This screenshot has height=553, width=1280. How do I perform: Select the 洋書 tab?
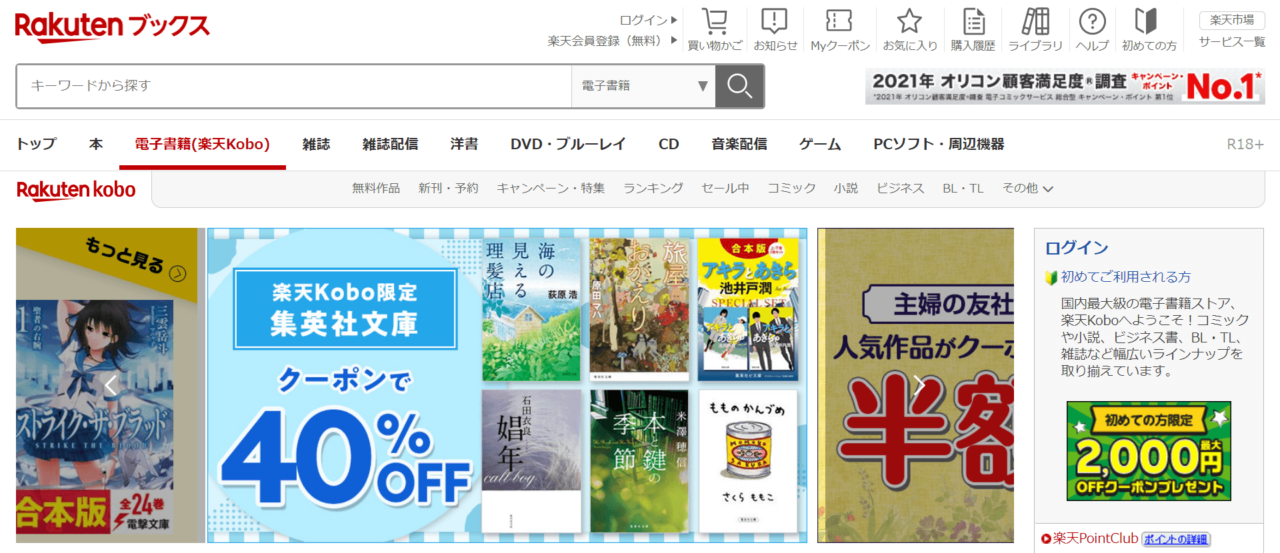click(464, 144)
